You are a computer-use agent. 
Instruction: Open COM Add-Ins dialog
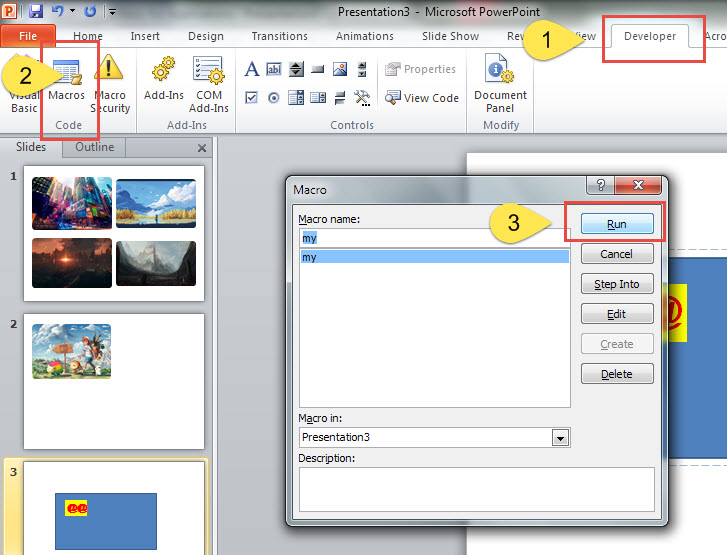coord(209,84)
